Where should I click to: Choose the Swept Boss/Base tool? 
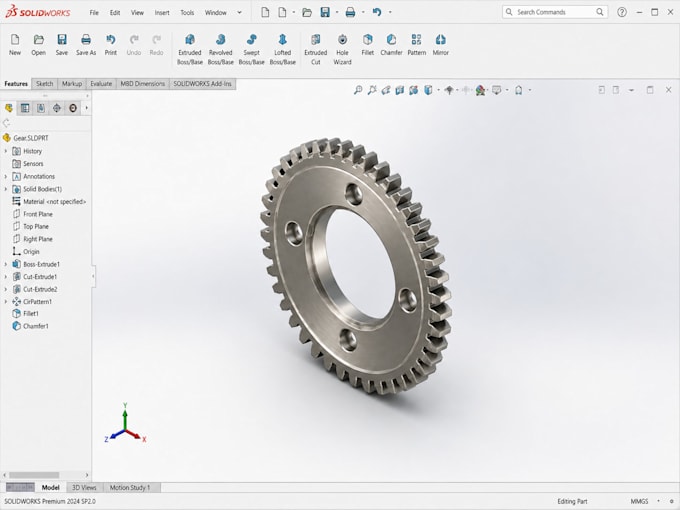[x=252, y=49]
